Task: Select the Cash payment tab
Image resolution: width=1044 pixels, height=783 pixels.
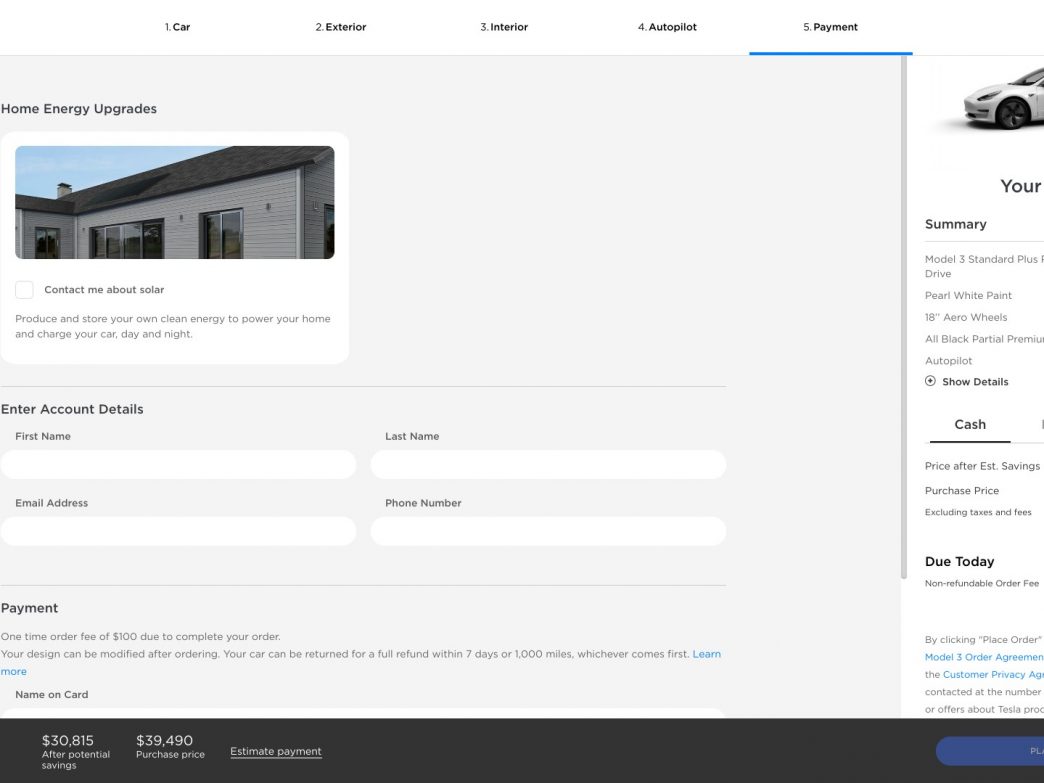Action: pos(970,425)
